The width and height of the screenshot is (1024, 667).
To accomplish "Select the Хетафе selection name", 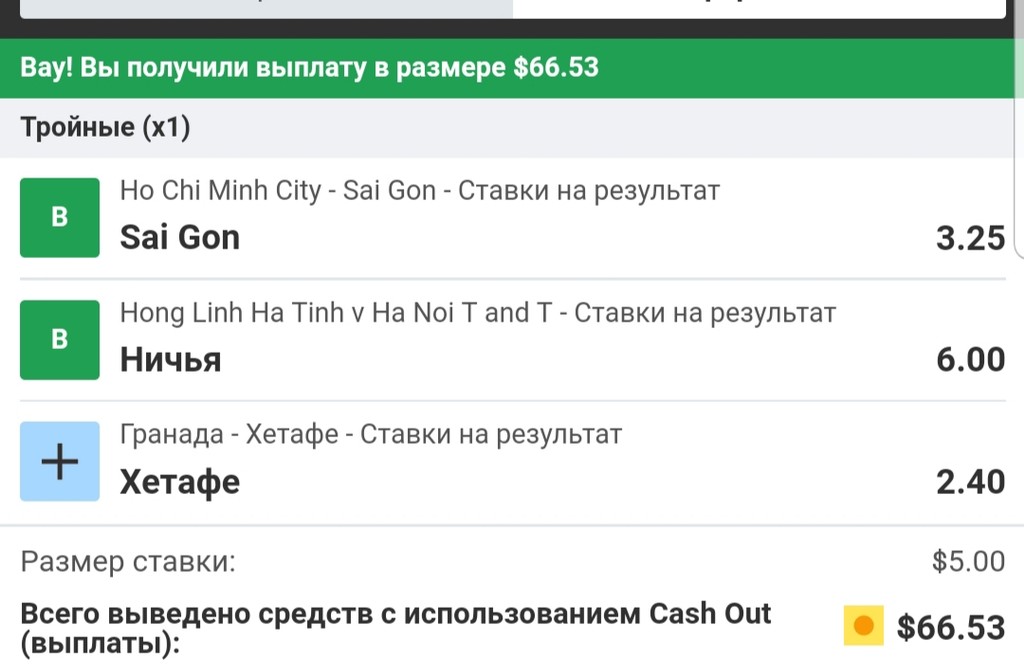I will pyautogui.click(x=180, y=483).
